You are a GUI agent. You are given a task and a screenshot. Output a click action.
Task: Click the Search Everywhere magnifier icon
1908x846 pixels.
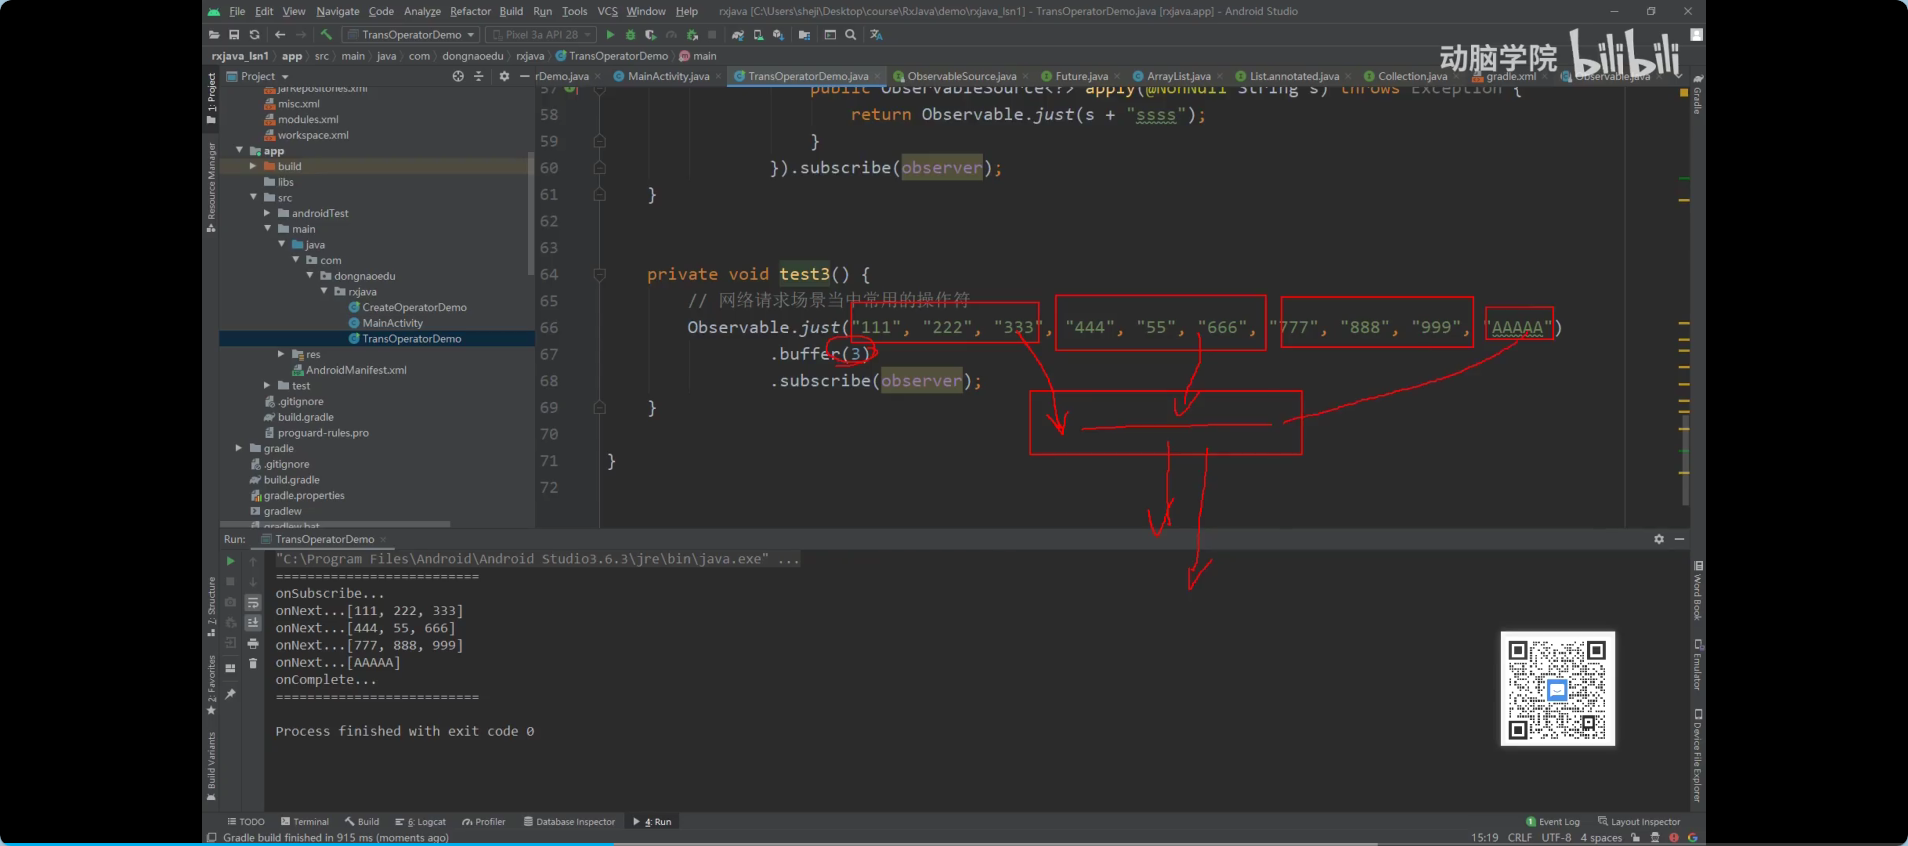tap(851, 35)
